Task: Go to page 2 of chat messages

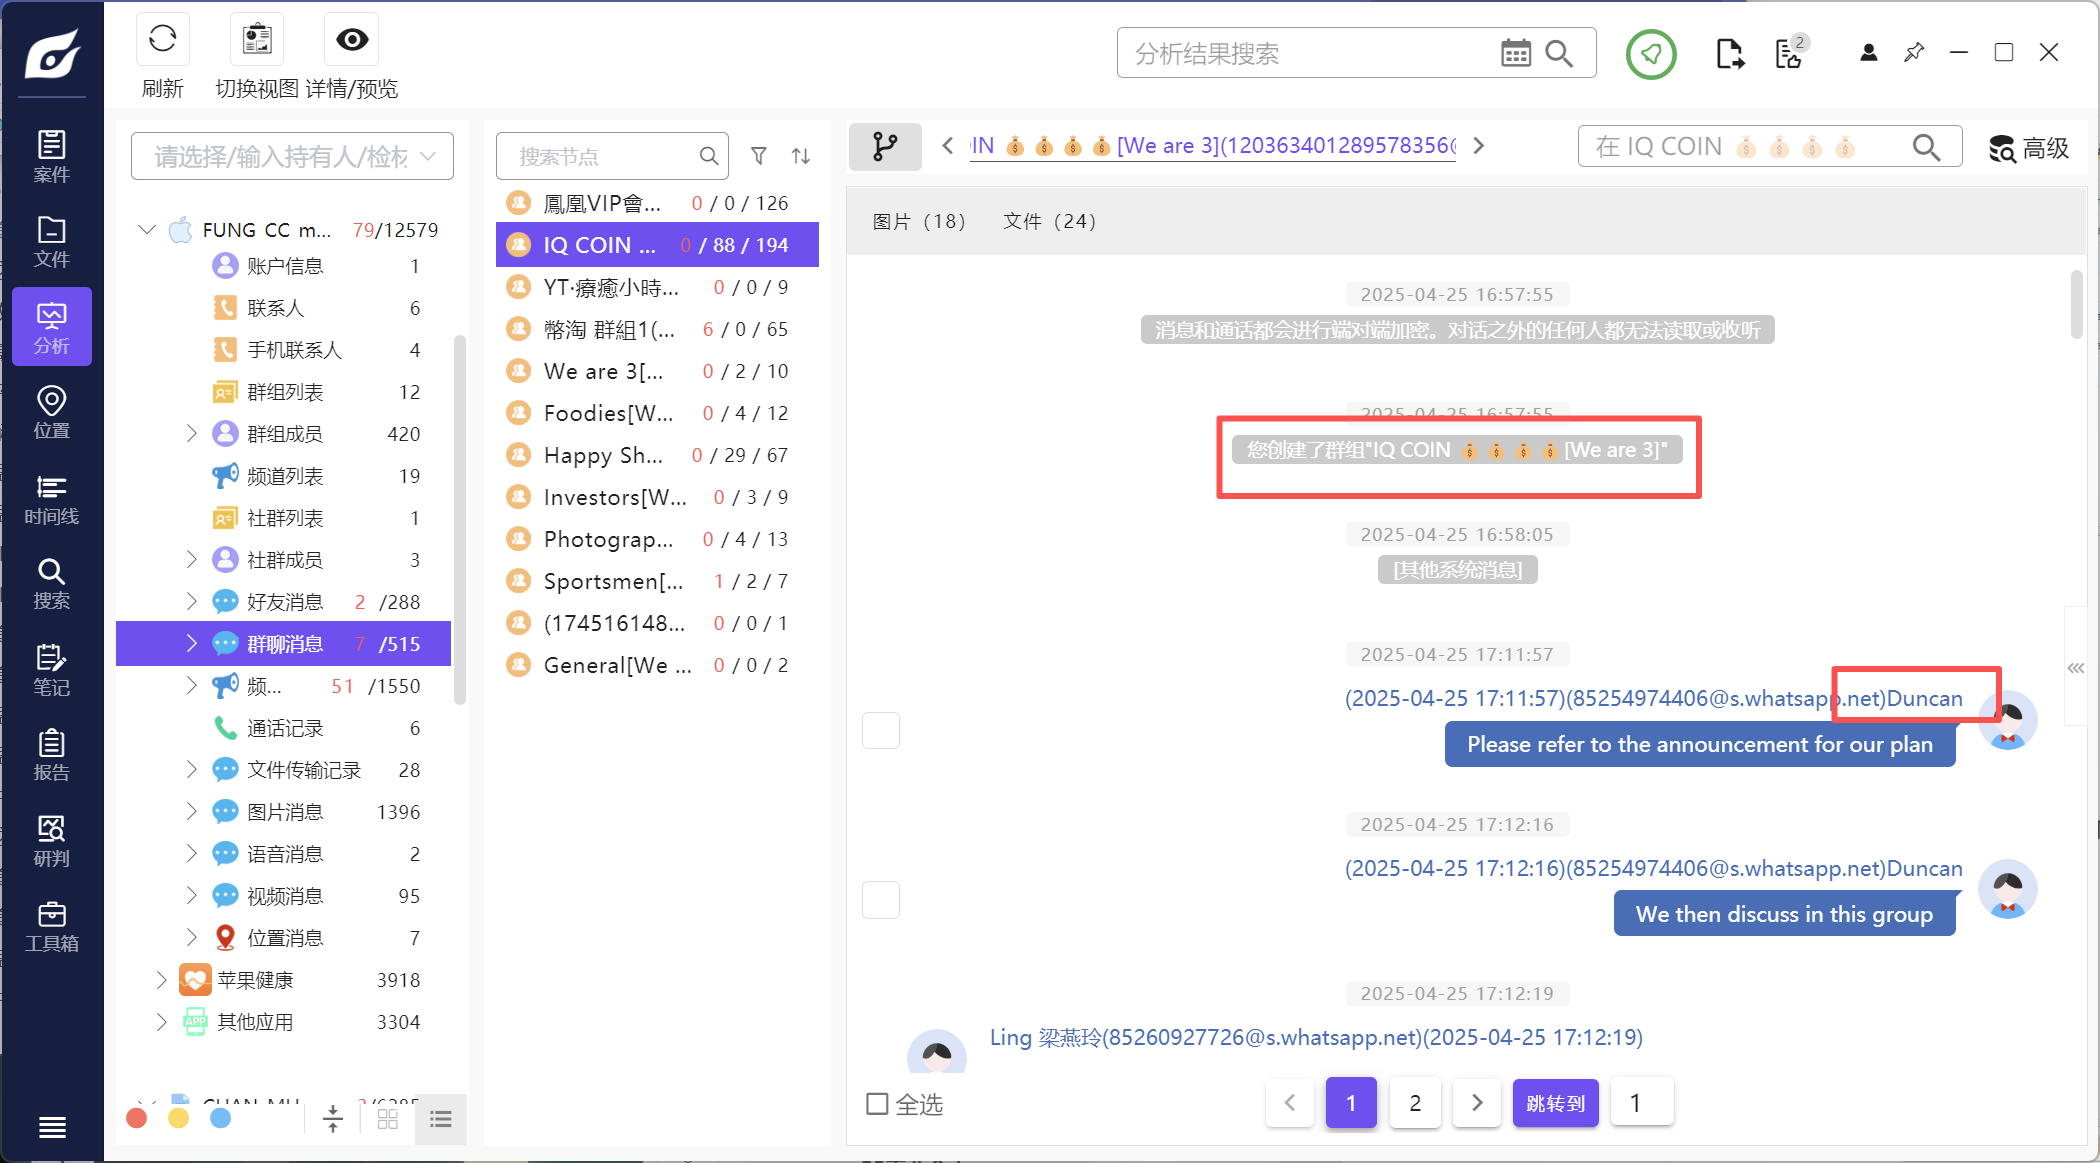Action: pyautogui.click(x=1415, y=1103)
